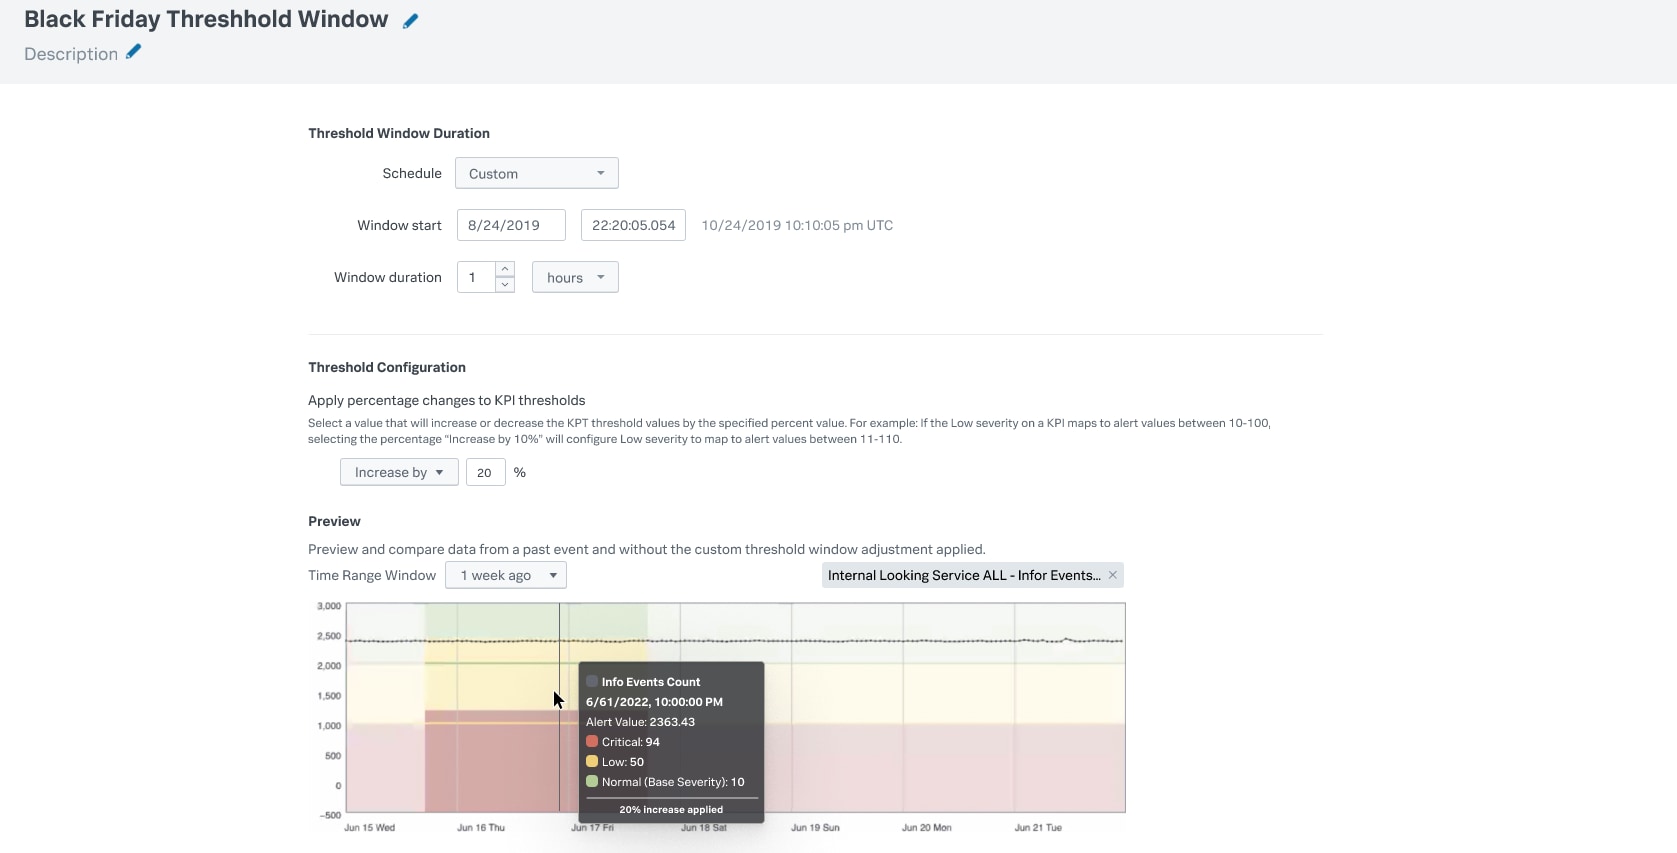Click the percentage value field showing 20

(x=485, y=472)
